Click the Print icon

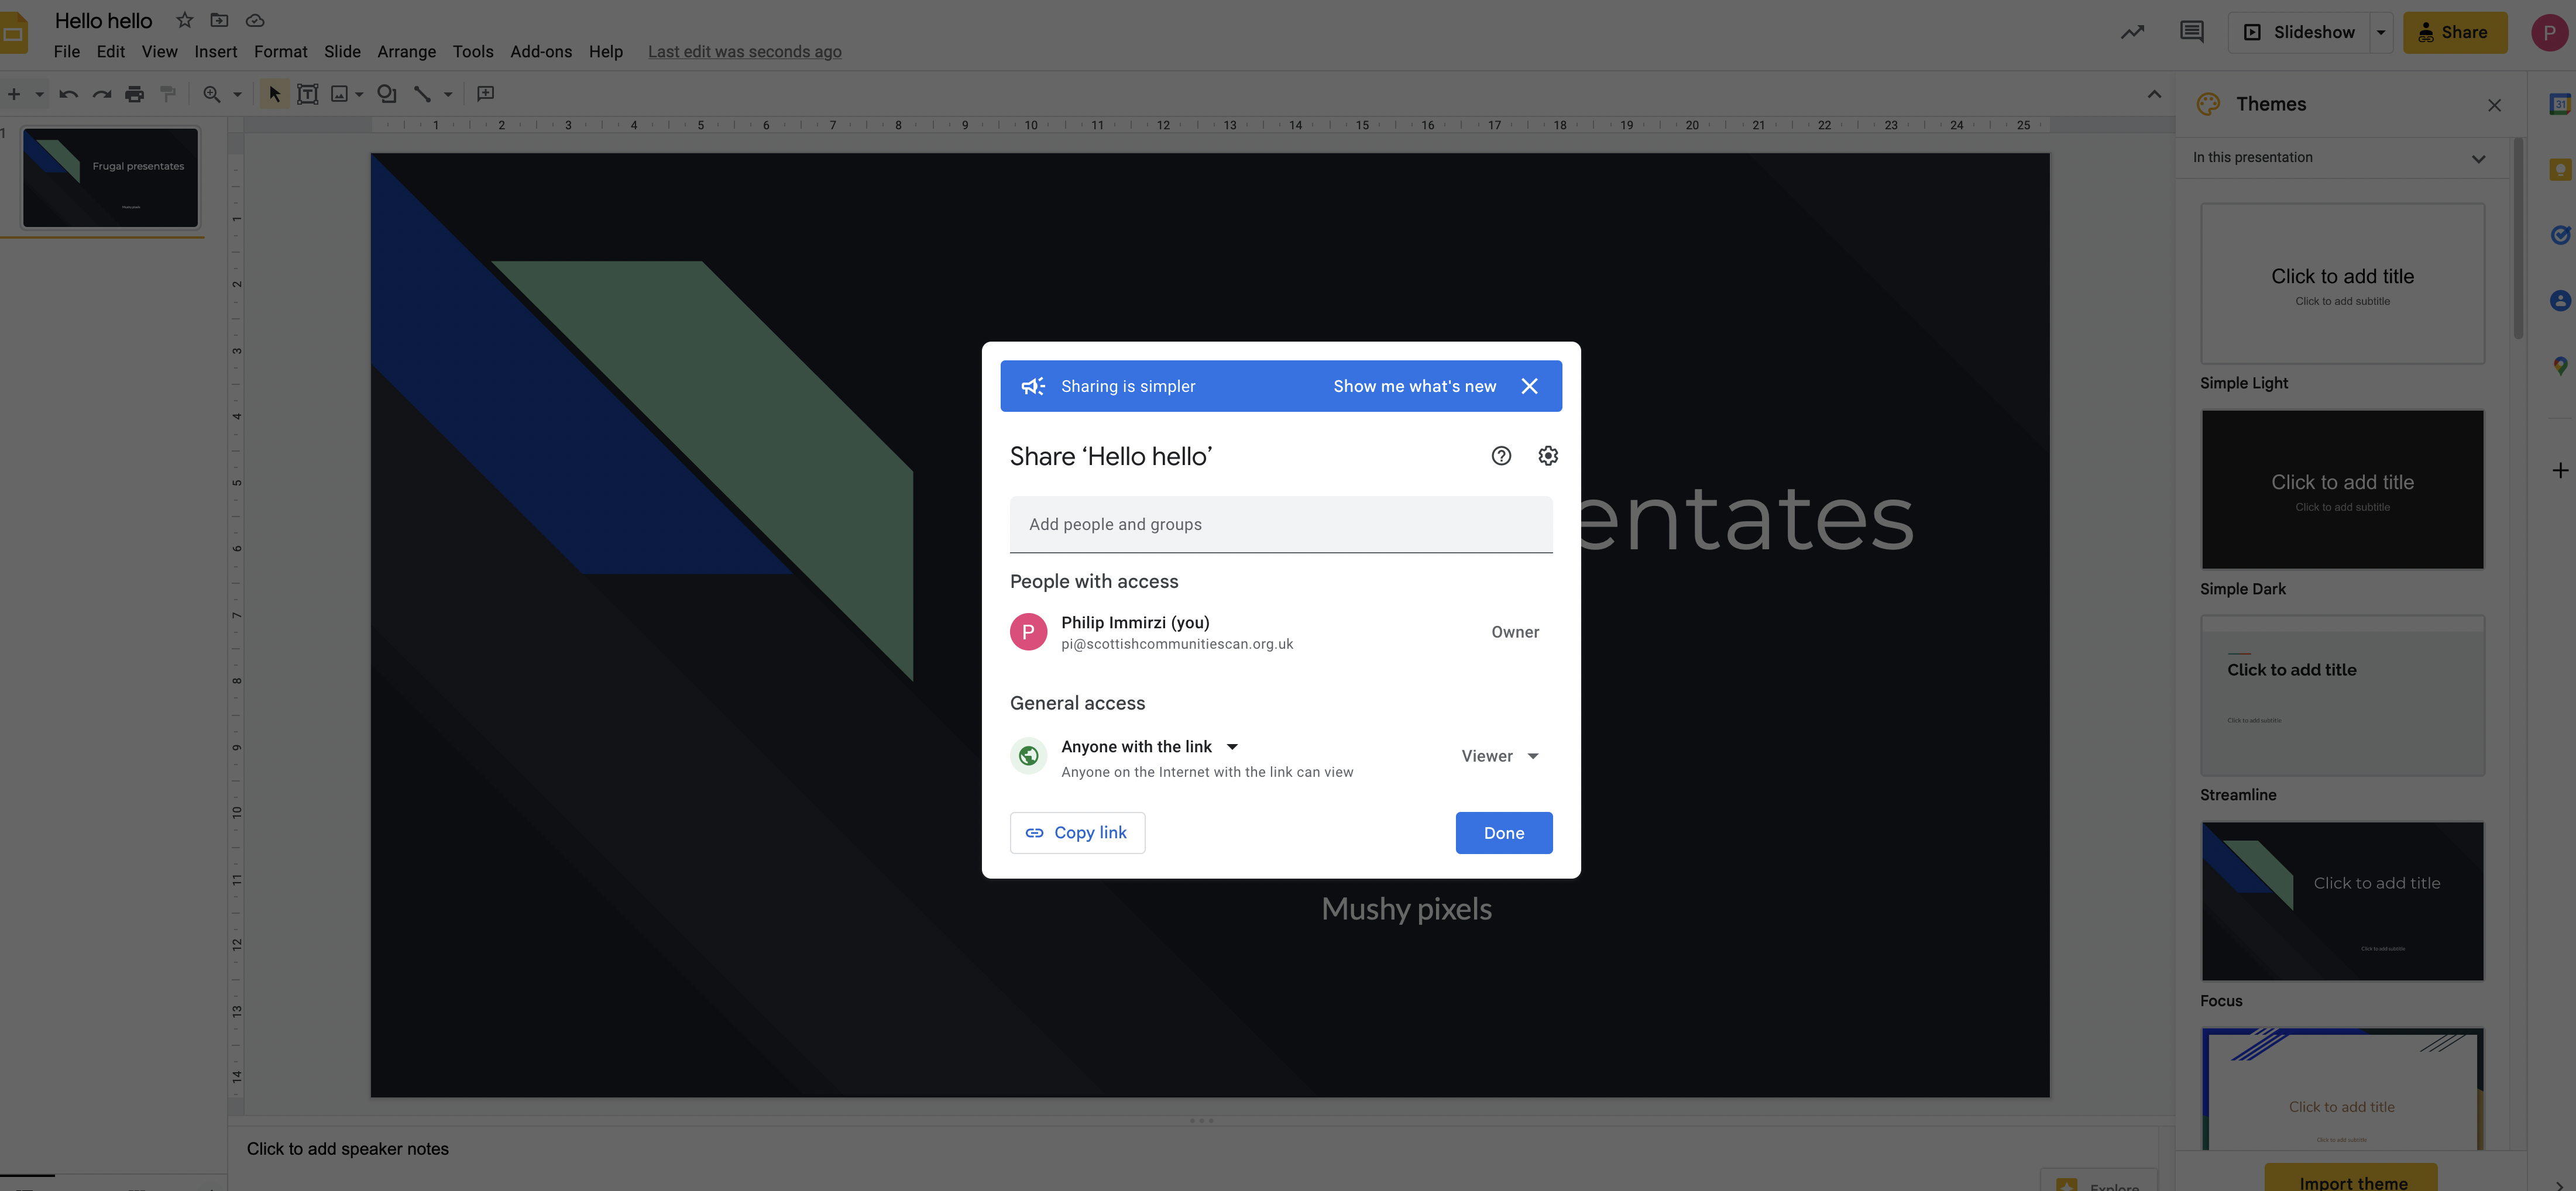(x=135, y=94)
